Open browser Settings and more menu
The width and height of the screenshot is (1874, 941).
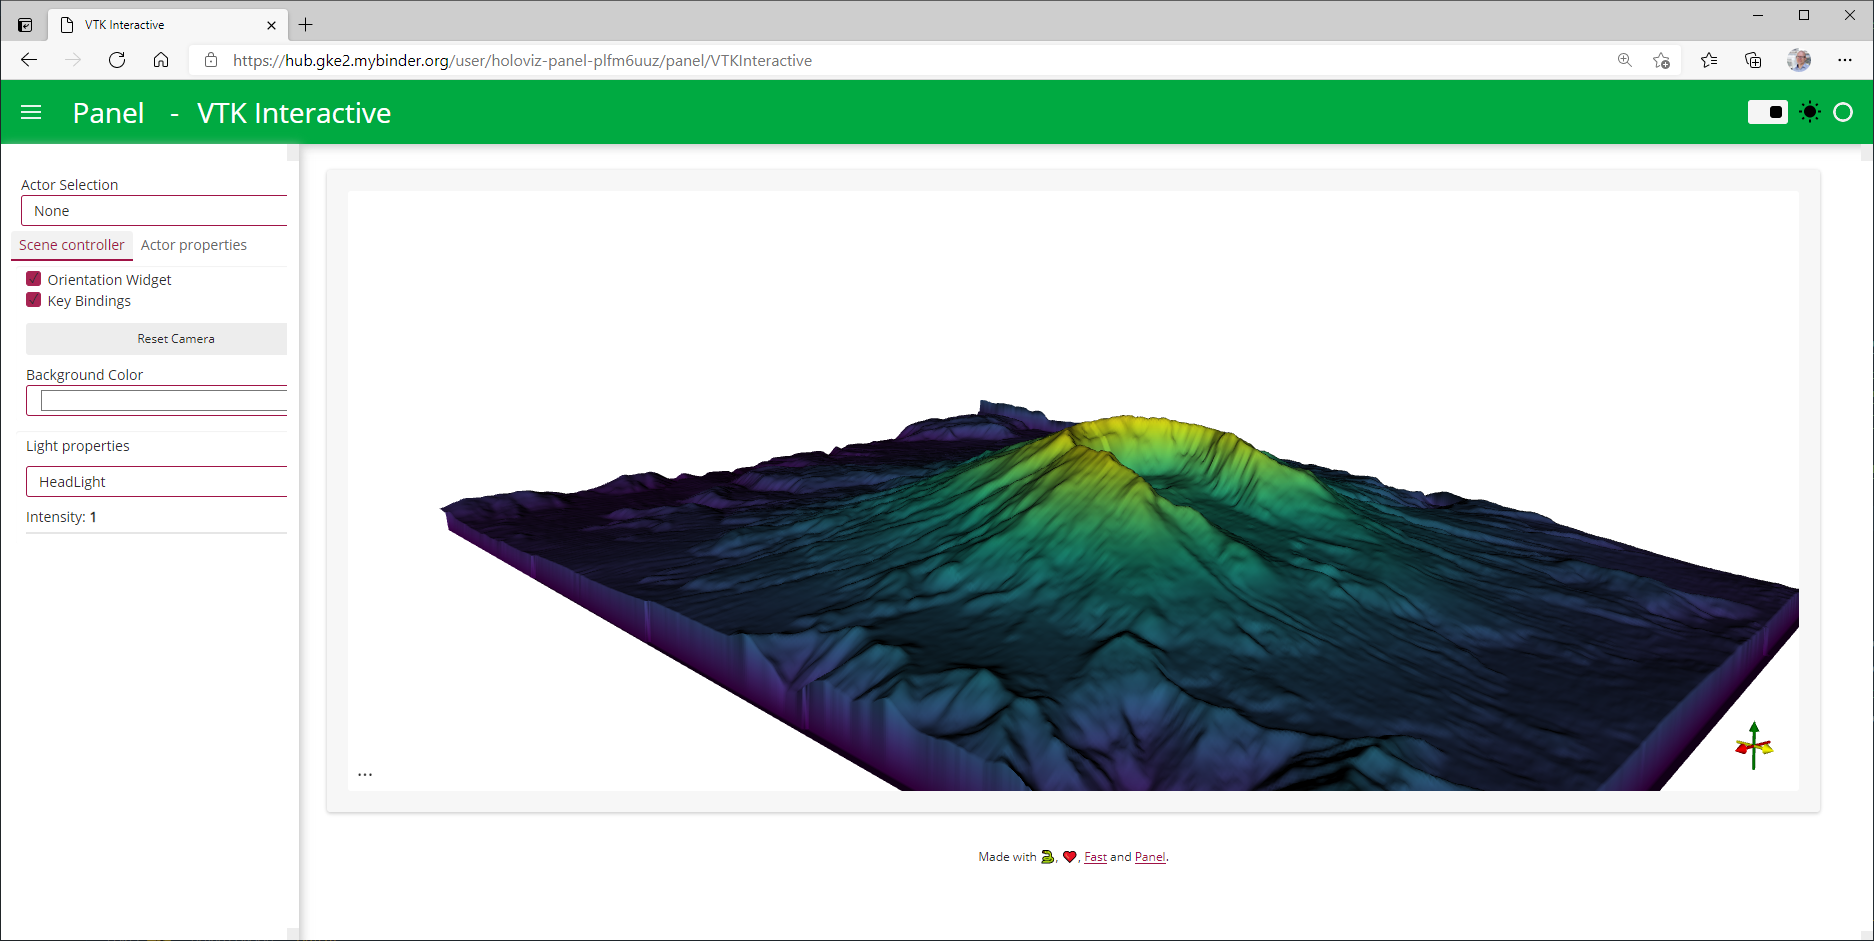[x=1845, y=60]
